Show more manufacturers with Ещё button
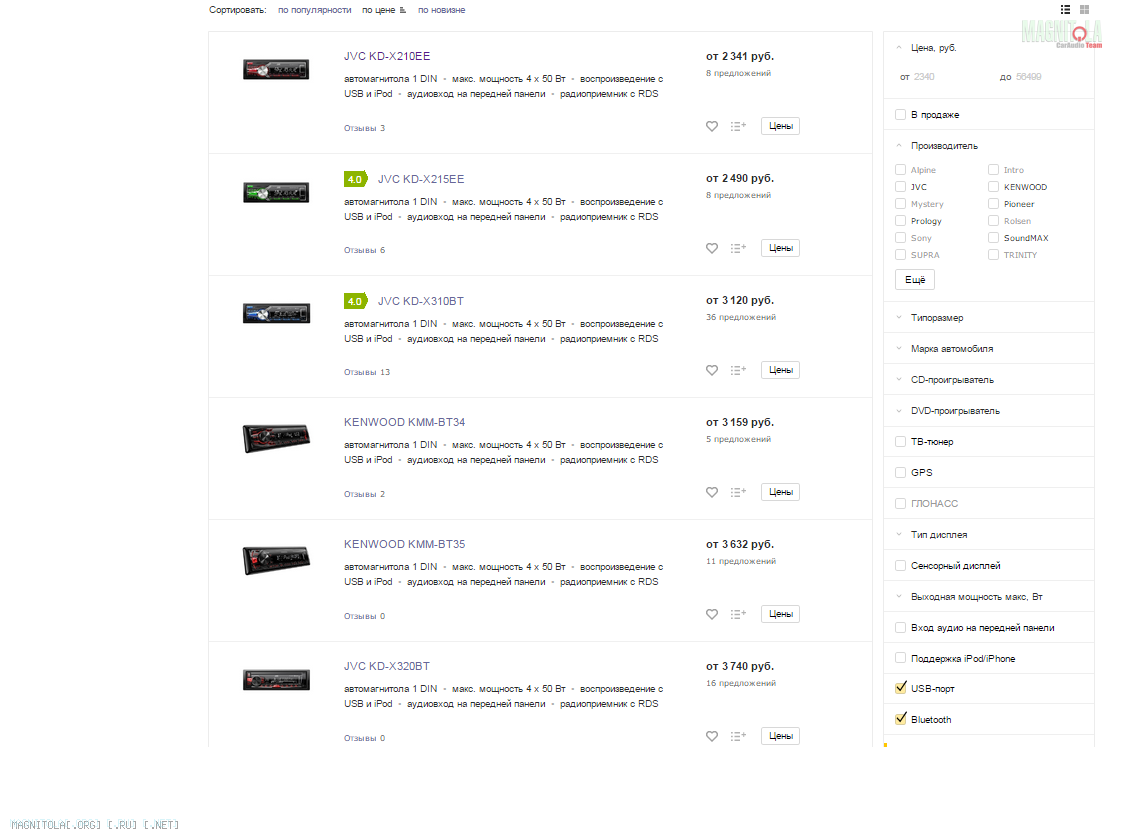The width and height of the screenshot is (1122, 834). (x=915, y=280)
